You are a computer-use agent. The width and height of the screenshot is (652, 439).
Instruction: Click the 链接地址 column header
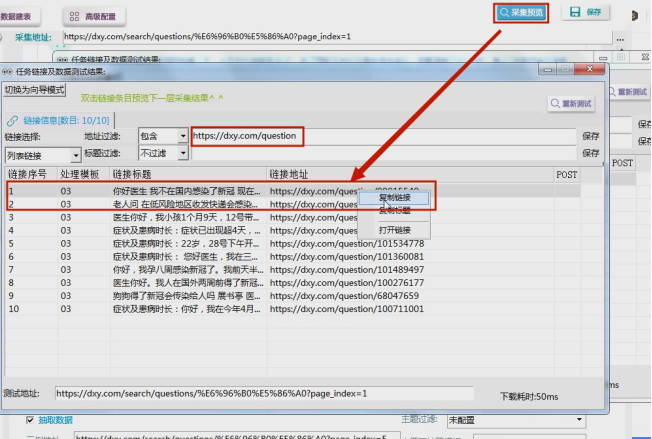(410, 174)
